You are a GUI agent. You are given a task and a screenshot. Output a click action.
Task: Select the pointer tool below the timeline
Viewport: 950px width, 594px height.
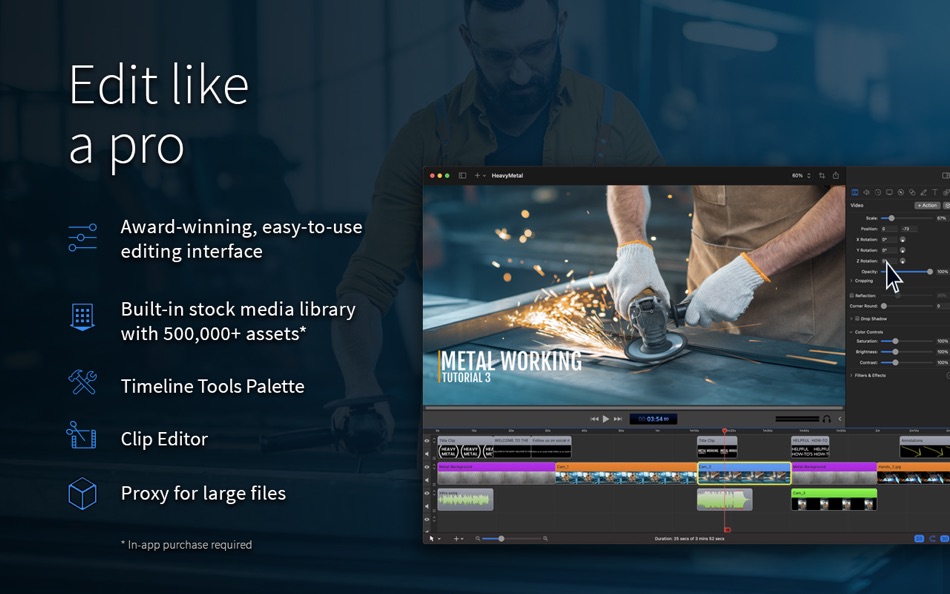[x=431, y=538]
